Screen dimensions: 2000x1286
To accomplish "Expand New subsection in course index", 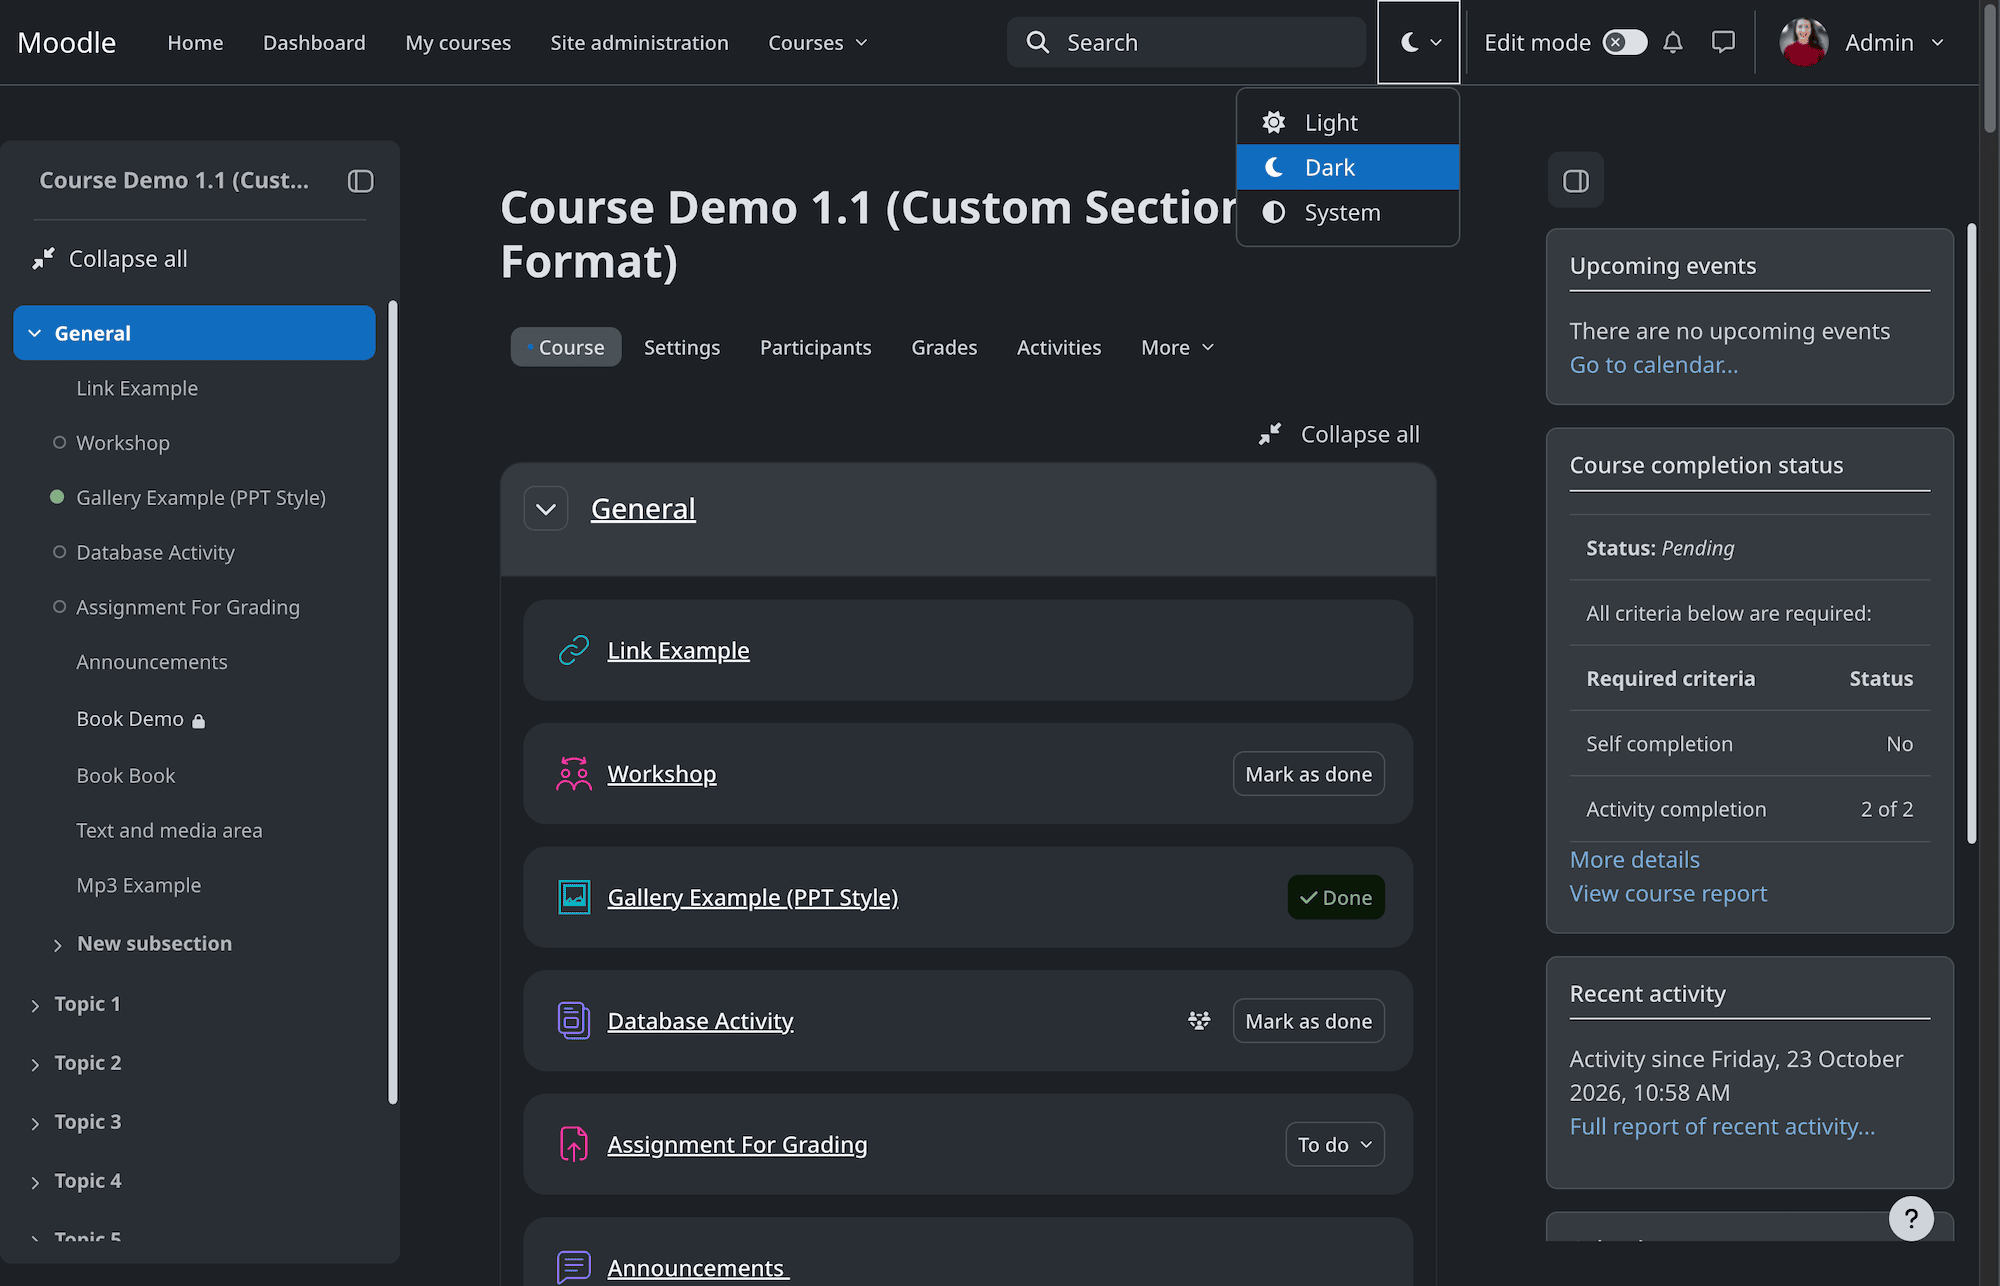I will [58, 945].
